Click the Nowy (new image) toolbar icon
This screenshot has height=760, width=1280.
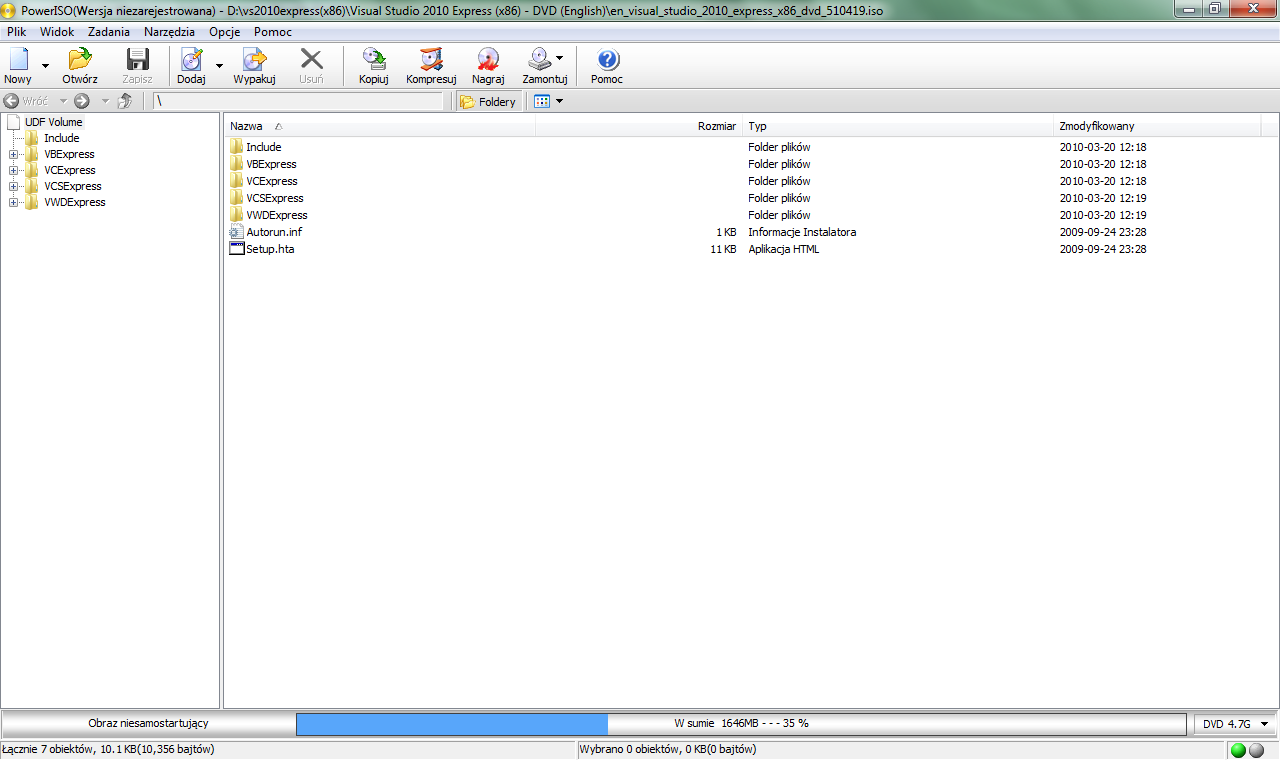point(18,60)
